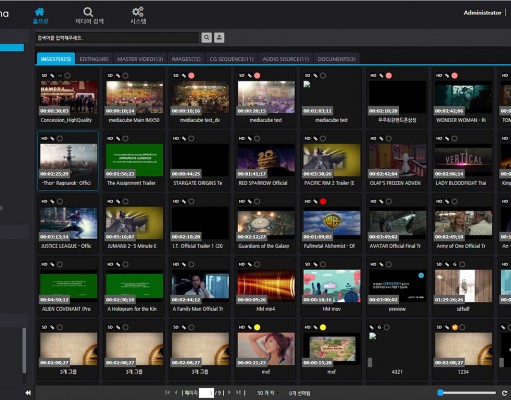This screenshot has height=400, width=511.
Task: Run the search with the magnifier button
Action: pos(207,37)
